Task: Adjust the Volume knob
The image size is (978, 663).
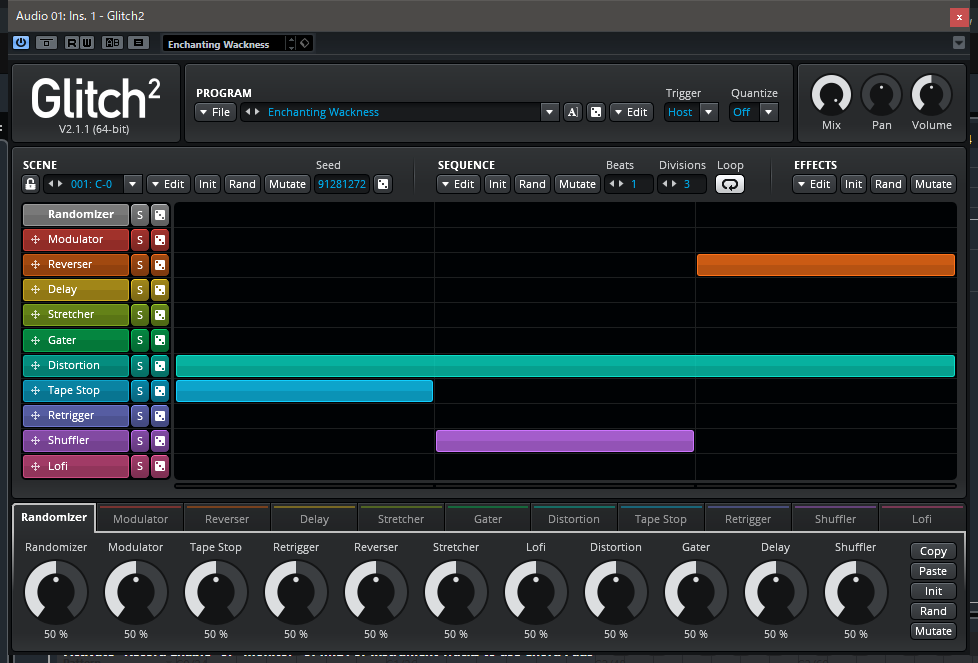Action: (931, 96)
